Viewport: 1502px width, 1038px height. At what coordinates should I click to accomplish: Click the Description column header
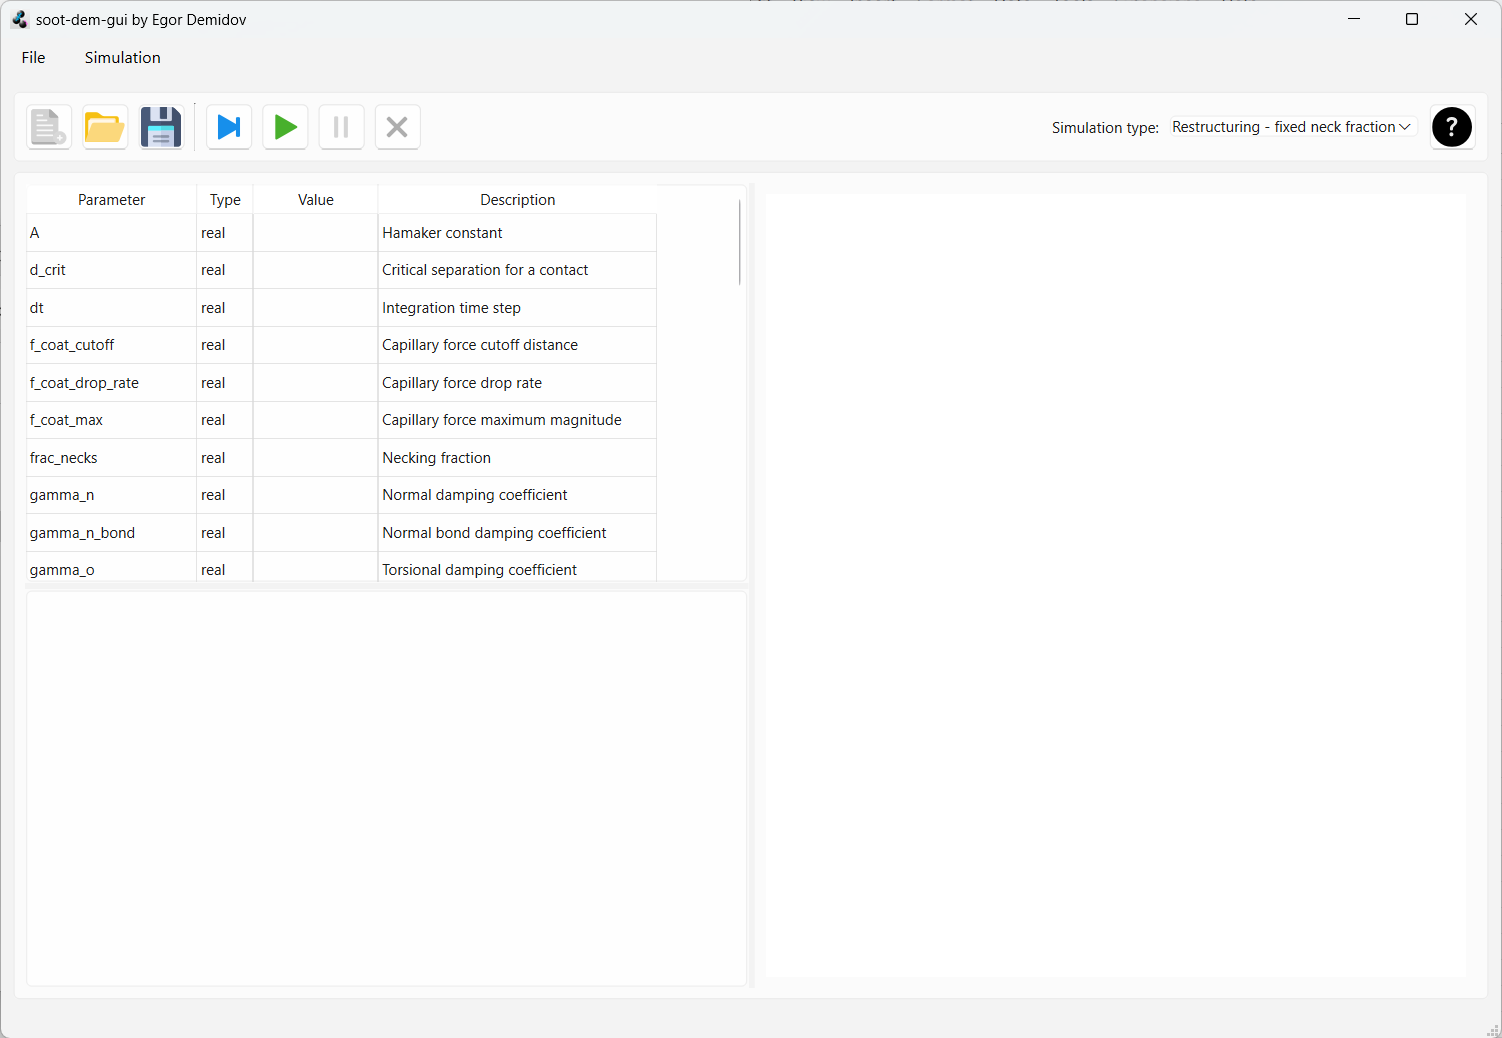[518, 200]
